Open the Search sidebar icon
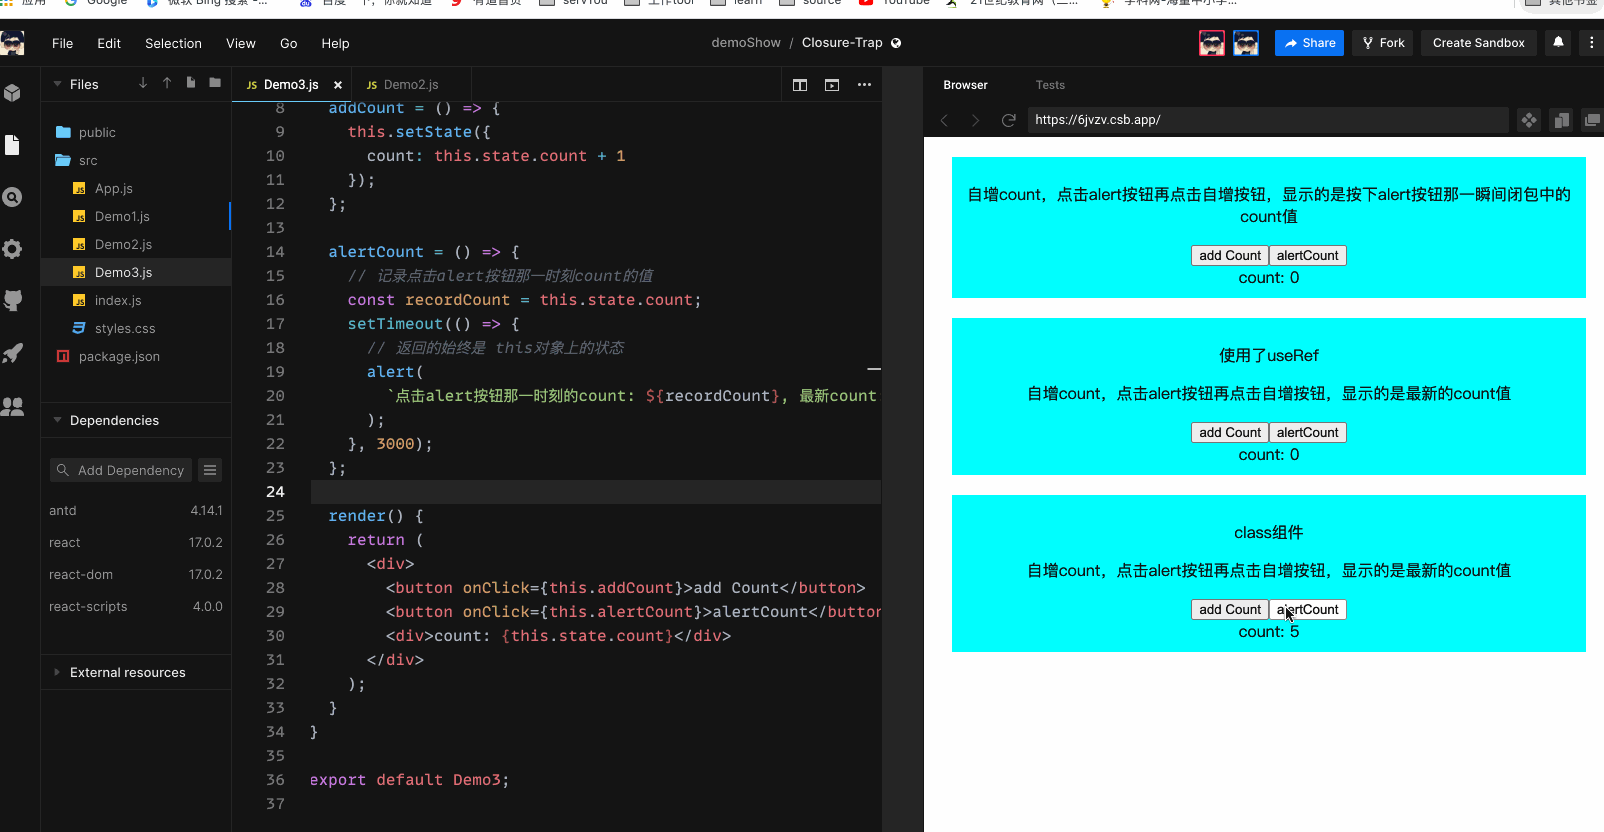The image size is (1604, 832). [x=12, y=197]
